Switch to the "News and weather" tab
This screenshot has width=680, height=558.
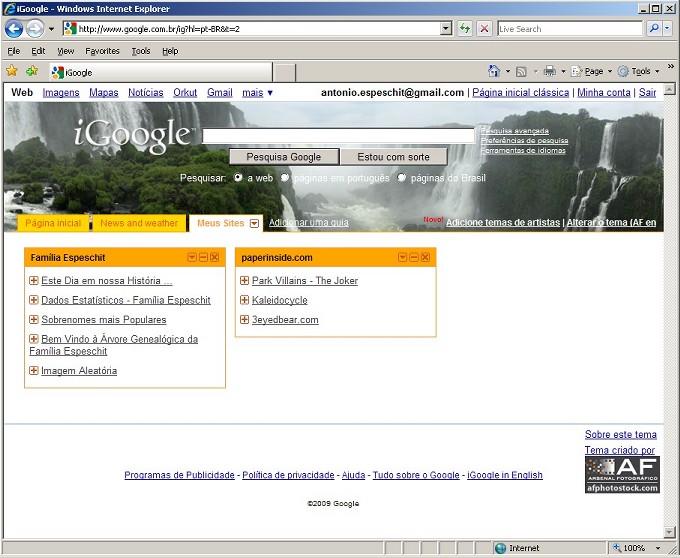pyautogui.click(x=139, y=223)
